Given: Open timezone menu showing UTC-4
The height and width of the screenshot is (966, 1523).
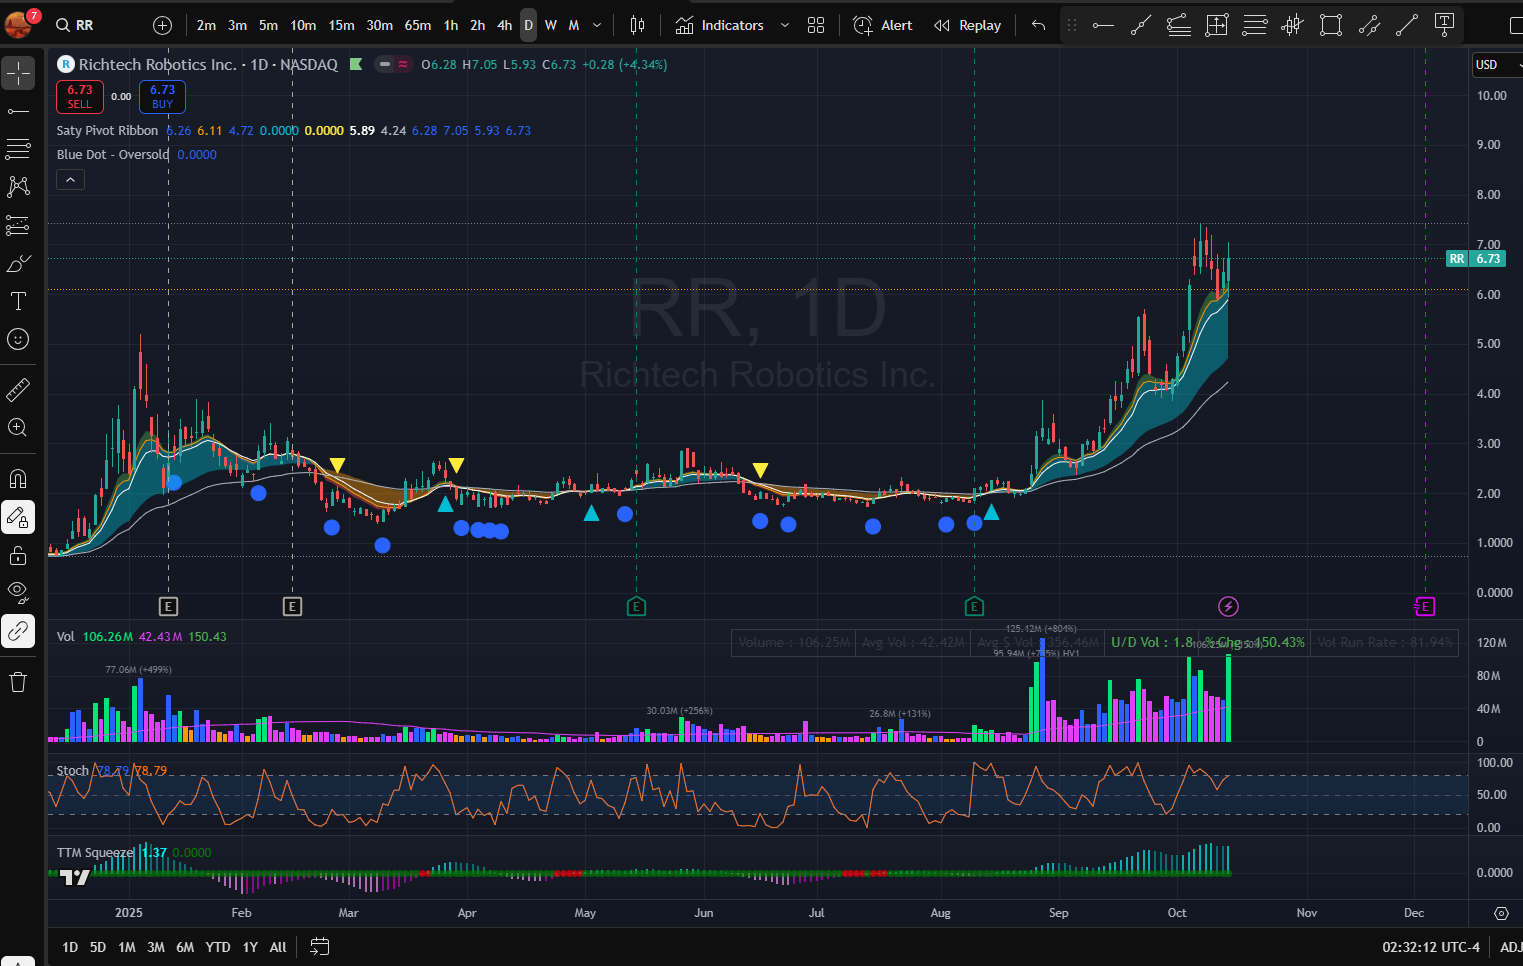Looking at the screenshot, I should [x=1430, y=947].
